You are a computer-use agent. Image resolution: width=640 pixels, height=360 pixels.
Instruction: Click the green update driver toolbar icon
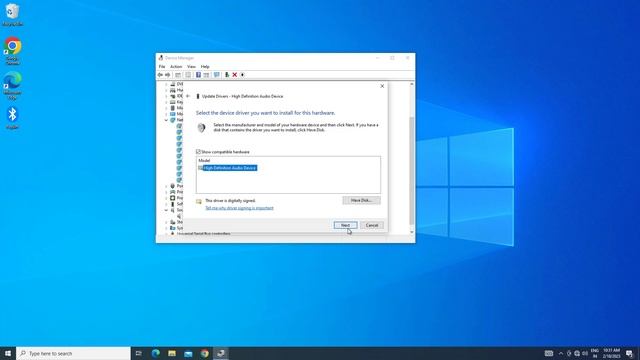click(227, 75)
